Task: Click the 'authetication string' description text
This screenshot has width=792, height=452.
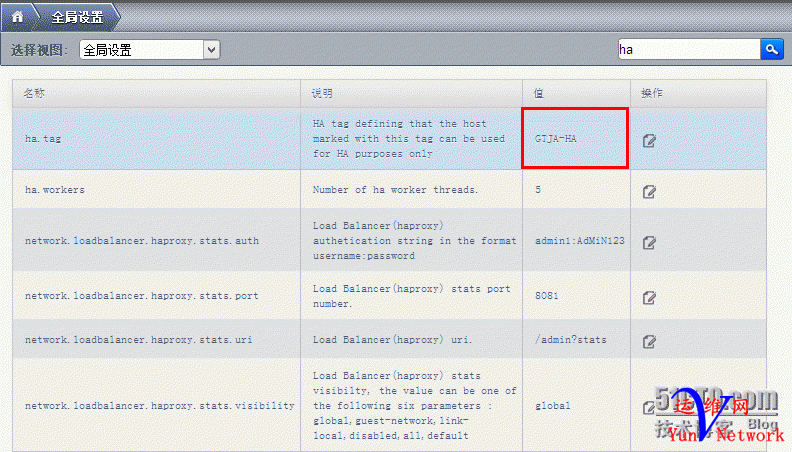Action: click(414, 241)
